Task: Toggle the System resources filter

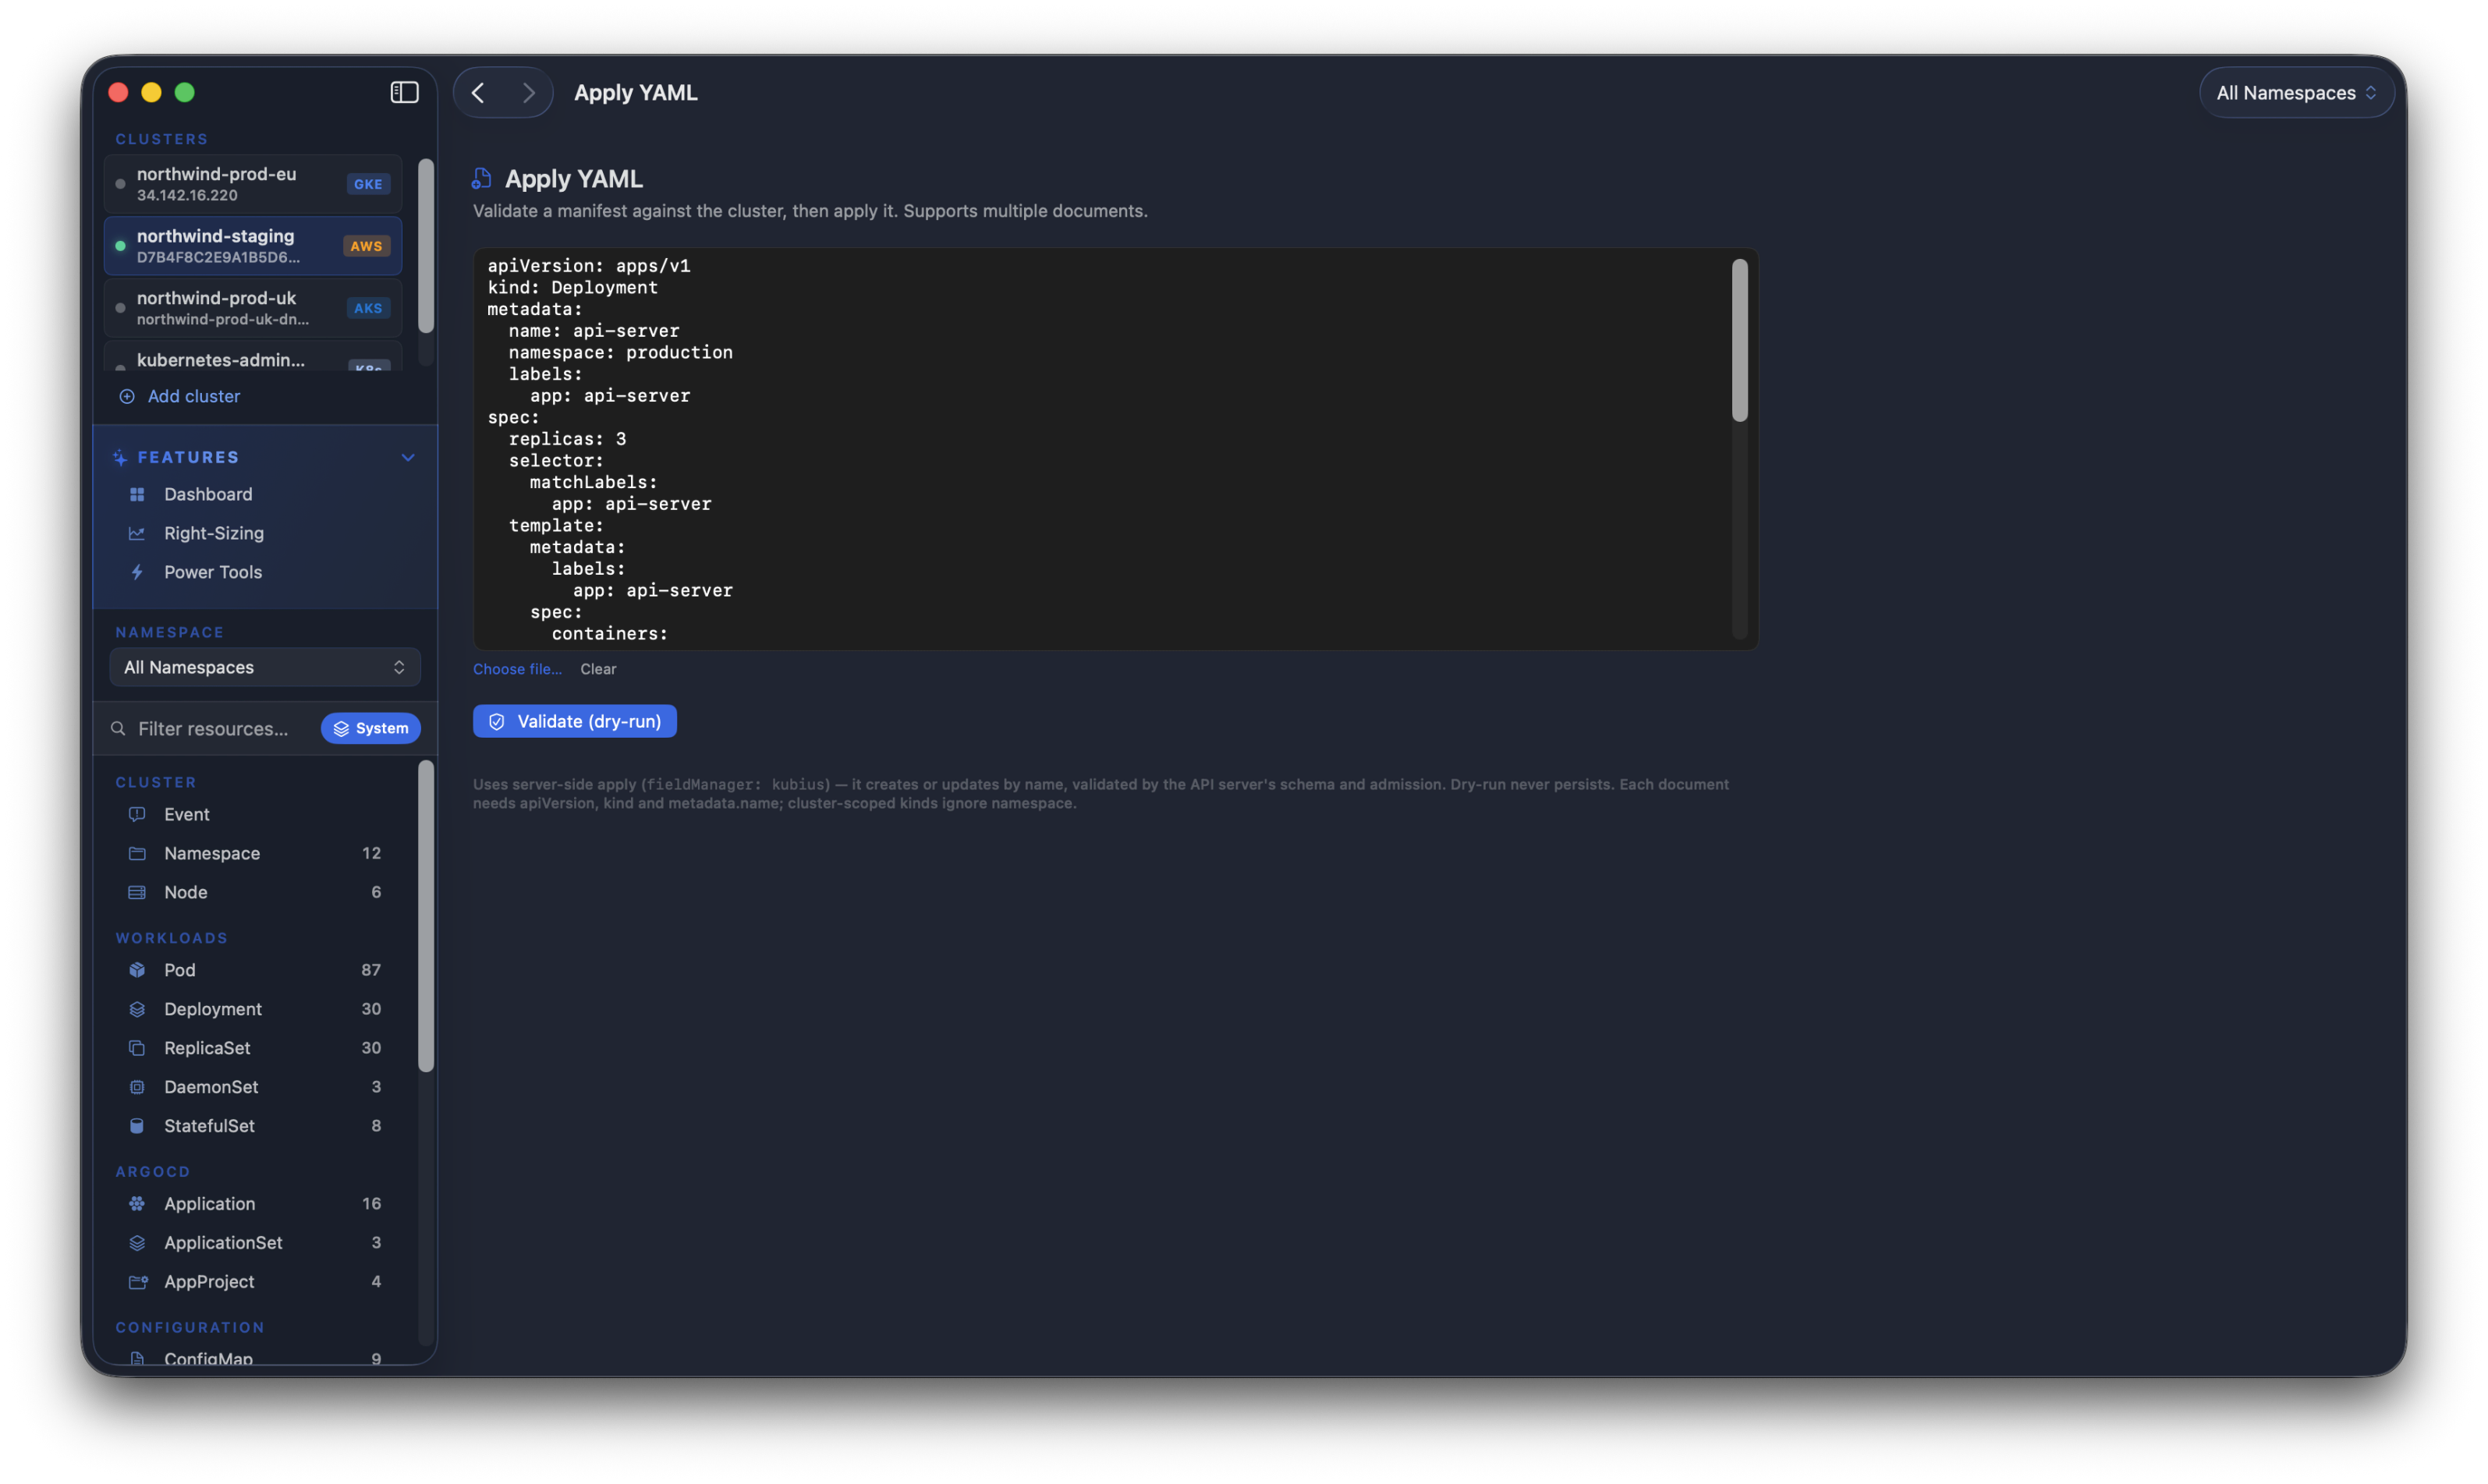Action: pos(371,728)
